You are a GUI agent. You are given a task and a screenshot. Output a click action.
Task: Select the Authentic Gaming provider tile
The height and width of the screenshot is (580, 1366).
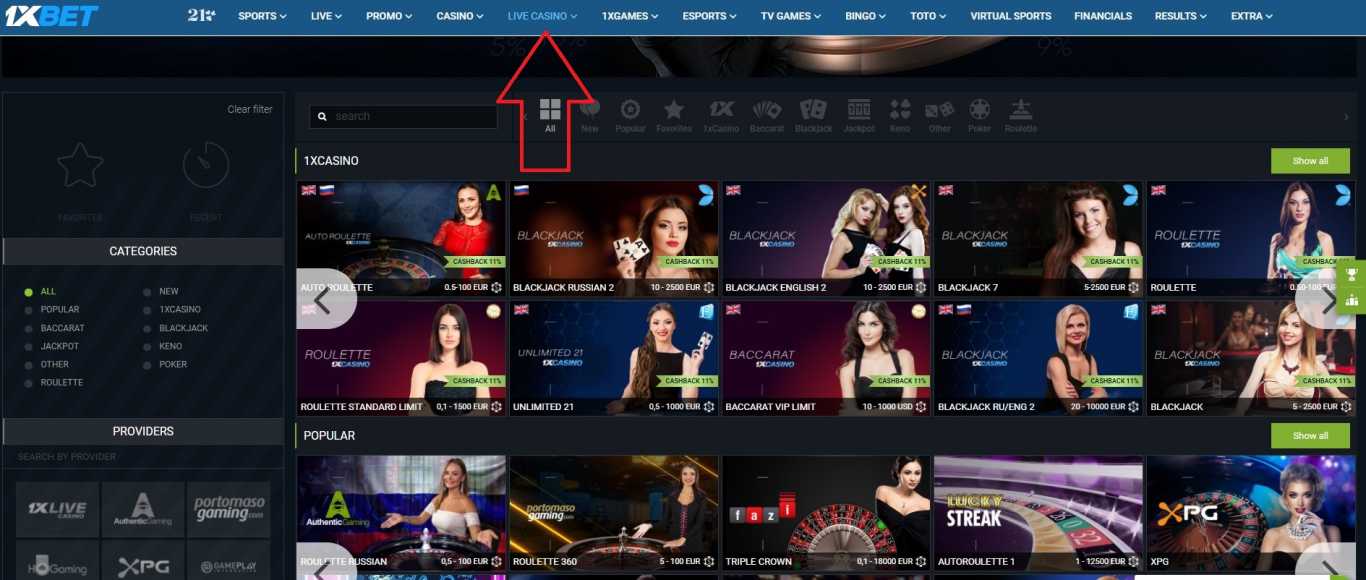point(143,510)
